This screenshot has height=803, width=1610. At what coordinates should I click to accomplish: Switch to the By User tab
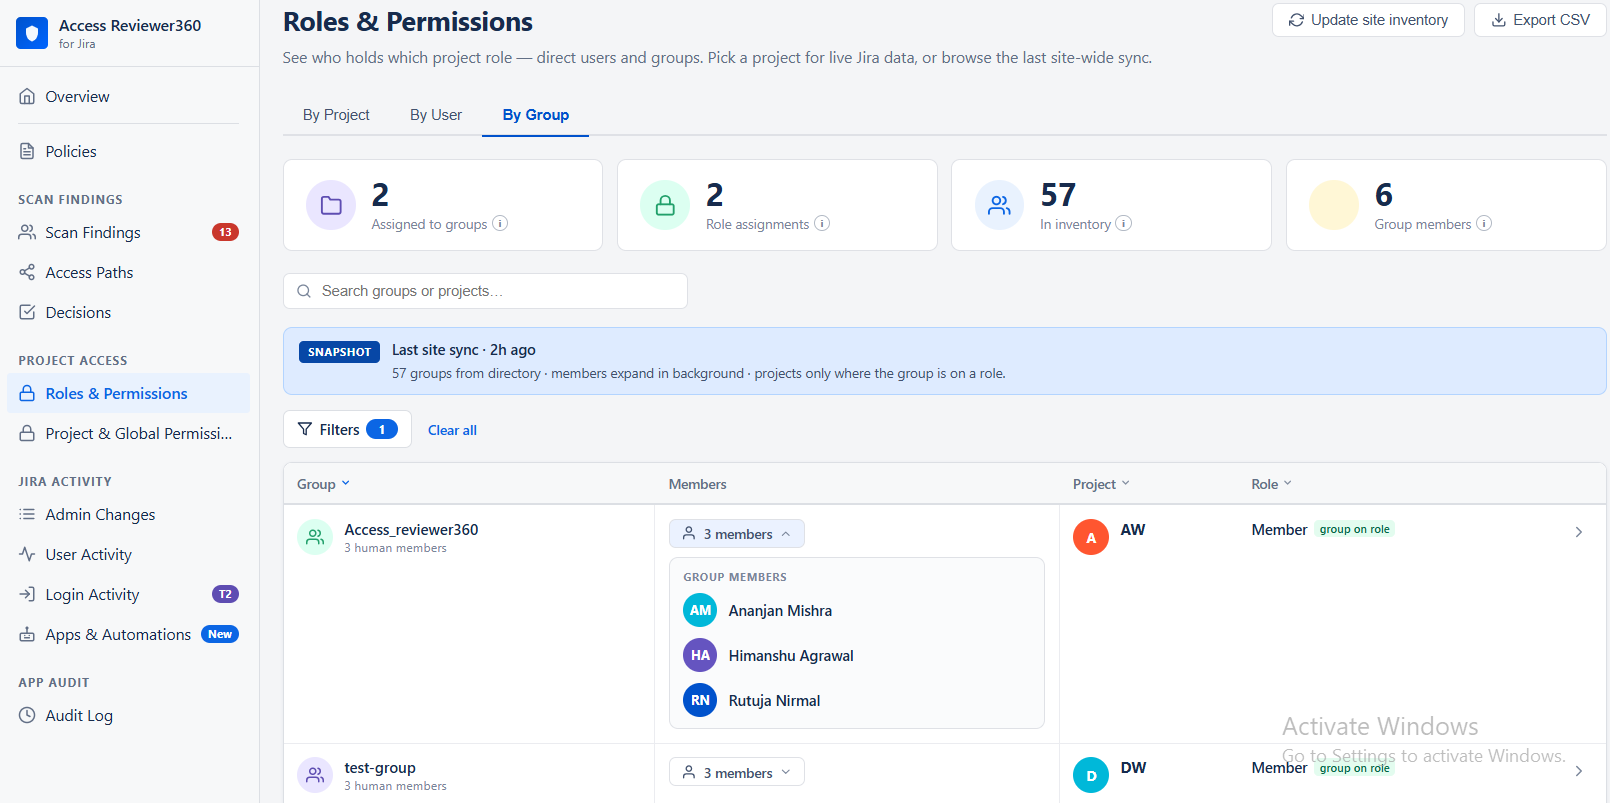pos(436,115)
